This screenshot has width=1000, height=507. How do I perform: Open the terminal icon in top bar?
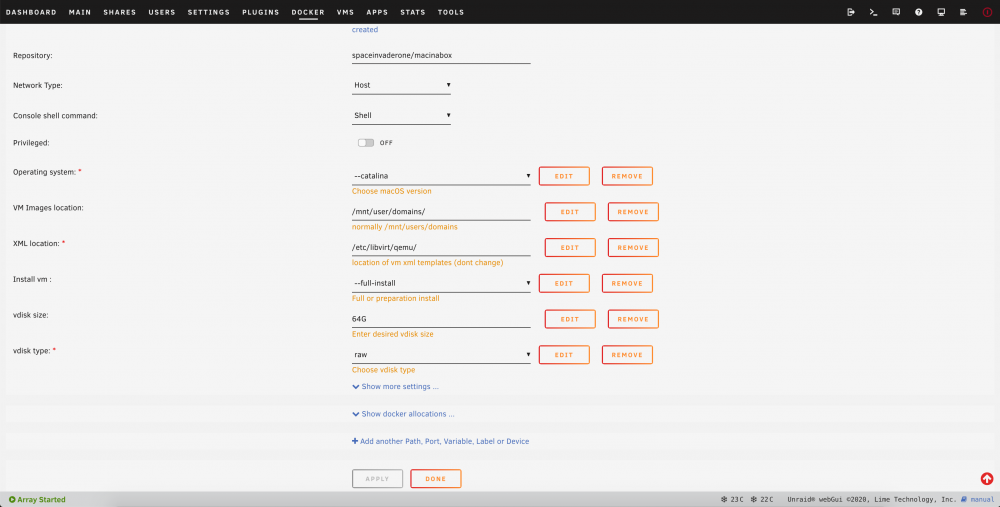pyautogui.click(x=873, y=12)
